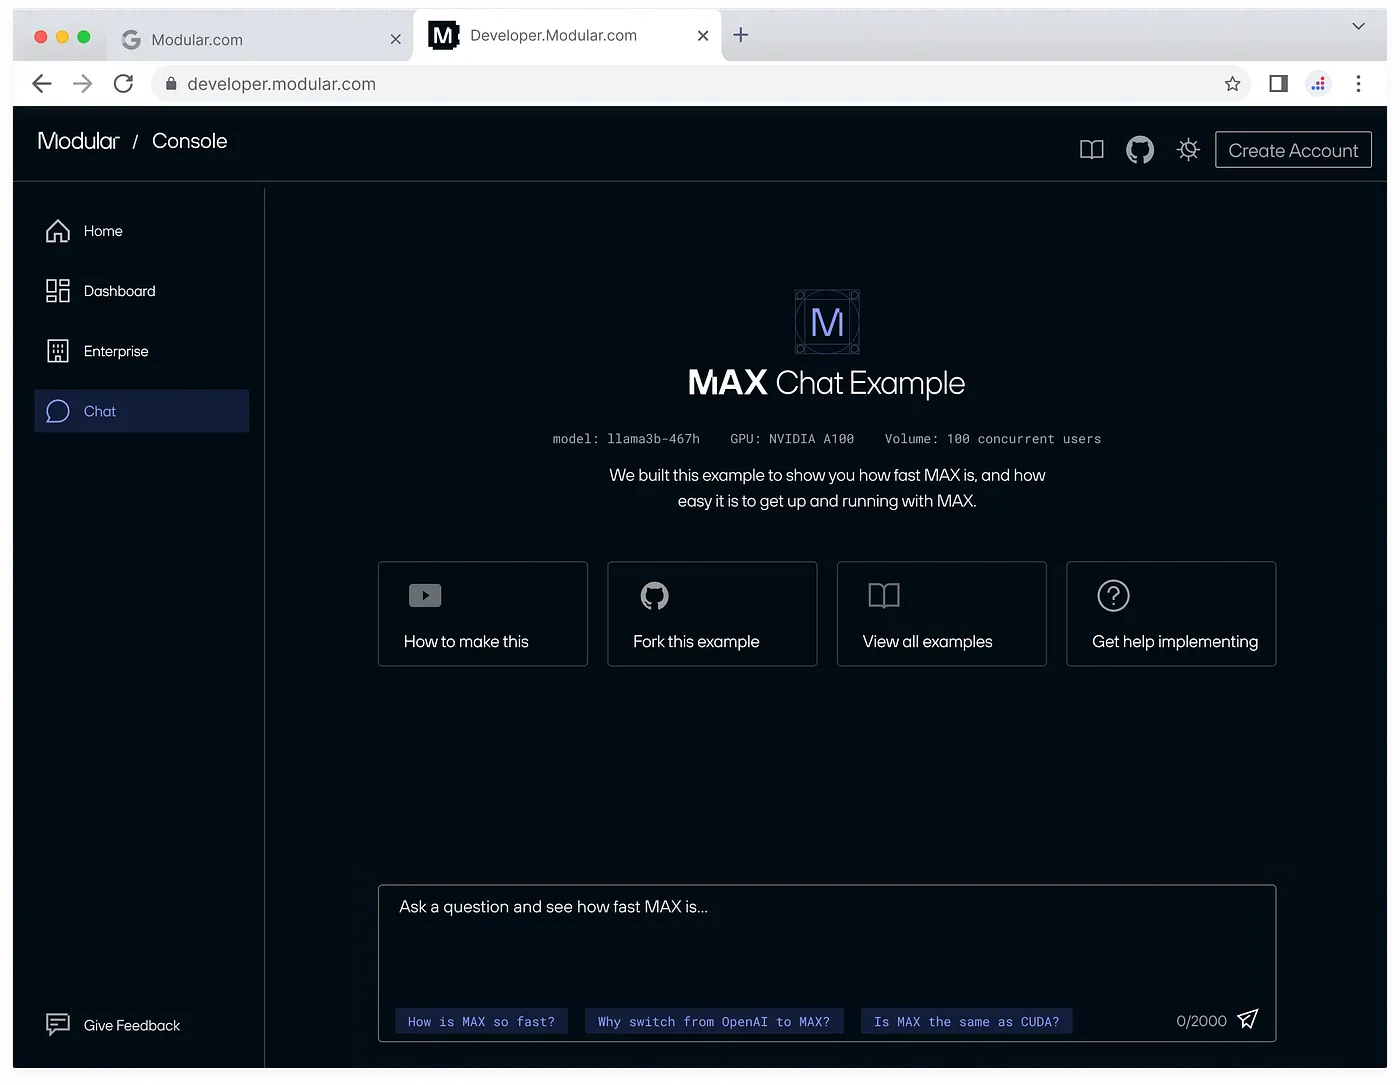Open the colorful dots extension icon
Screen dimensions: 1400x1085
click(1319, 84)
